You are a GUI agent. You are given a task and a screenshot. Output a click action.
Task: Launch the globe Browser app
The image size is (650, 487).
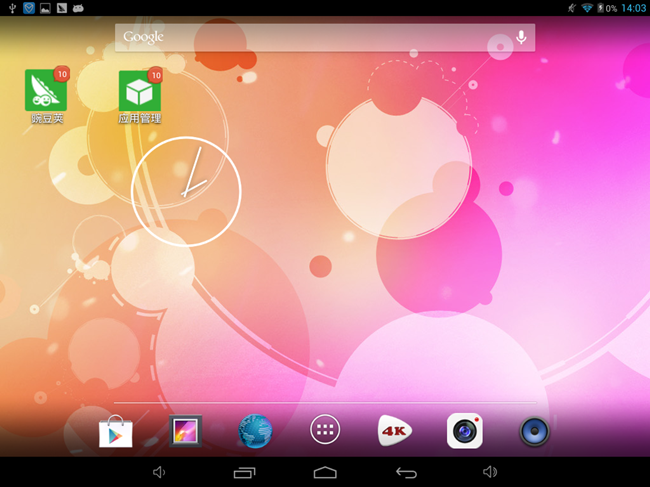click(255, 431)
